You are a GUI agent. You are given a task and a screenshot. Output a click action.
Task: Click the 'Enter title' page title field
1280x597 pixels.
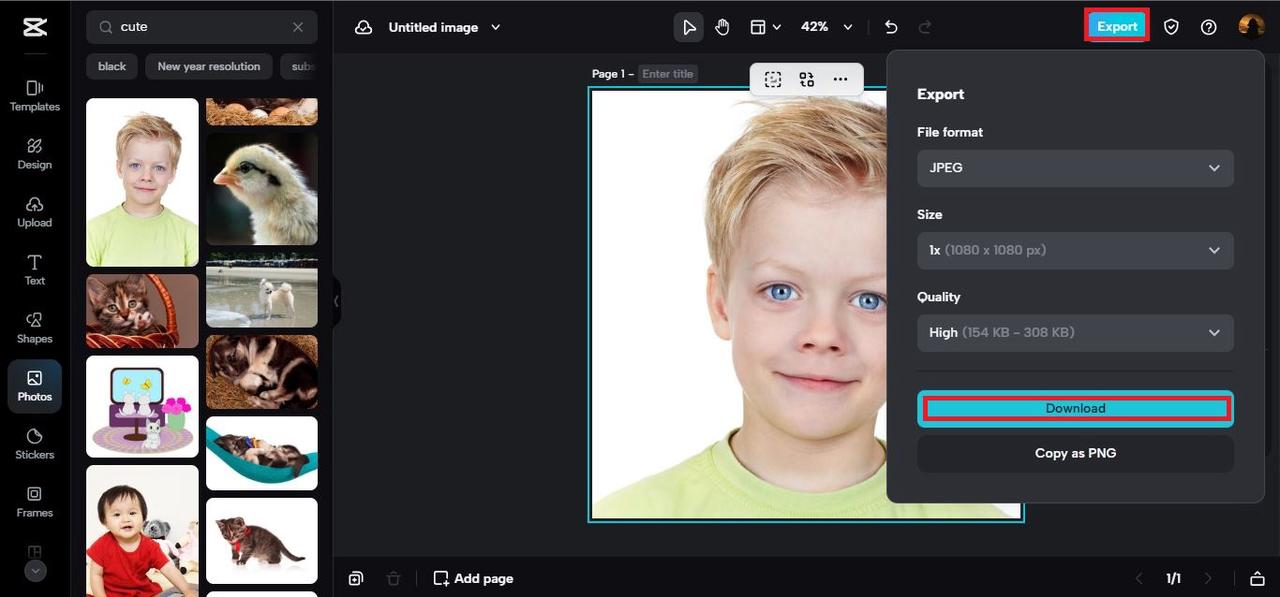pyautogui.click(x=668, y=74)
